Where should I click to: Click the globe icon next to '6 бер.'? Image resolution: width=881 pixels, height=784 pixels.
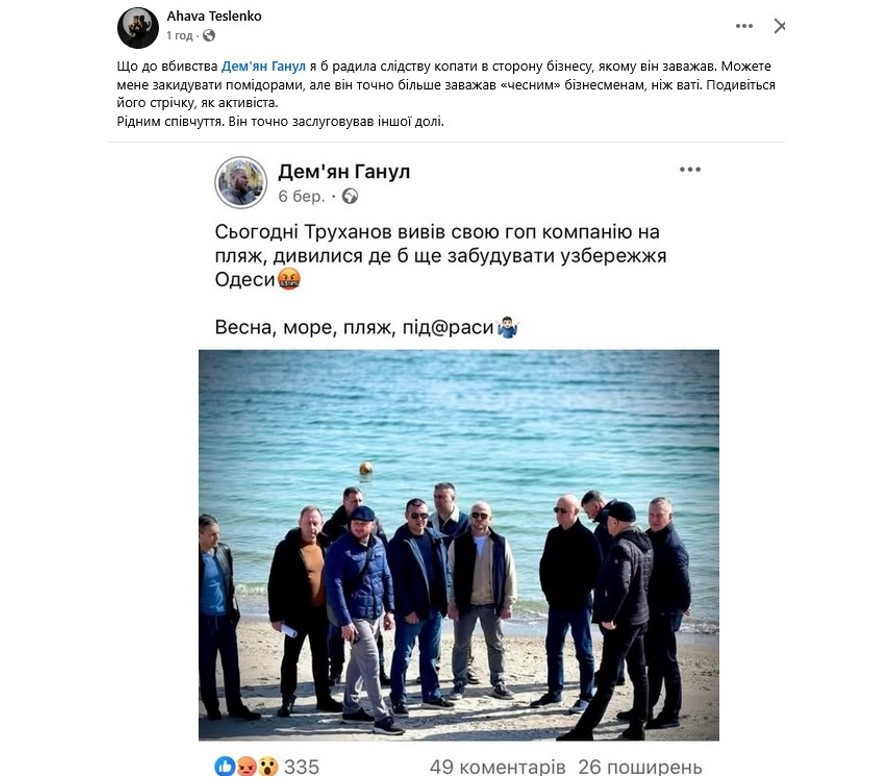tap(350, 196)
